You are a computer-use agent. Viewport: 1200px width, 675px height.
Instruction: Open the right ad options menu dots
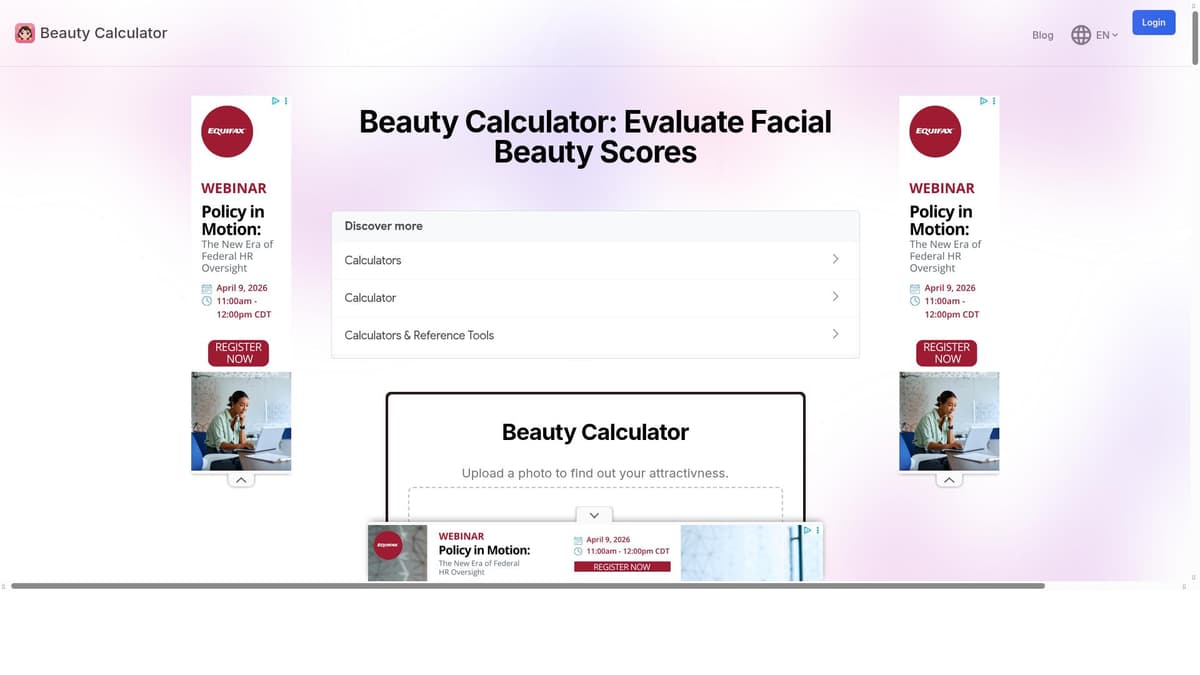994,101
